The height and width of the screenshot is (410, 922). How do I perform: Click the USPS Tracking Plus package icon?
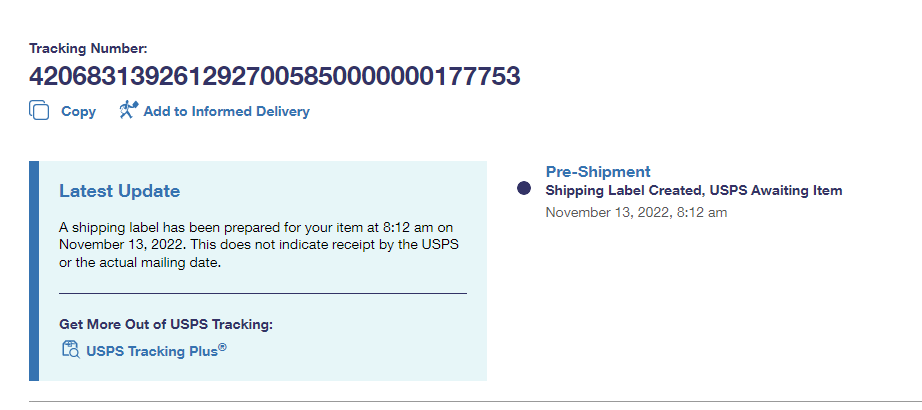[70, 350]
